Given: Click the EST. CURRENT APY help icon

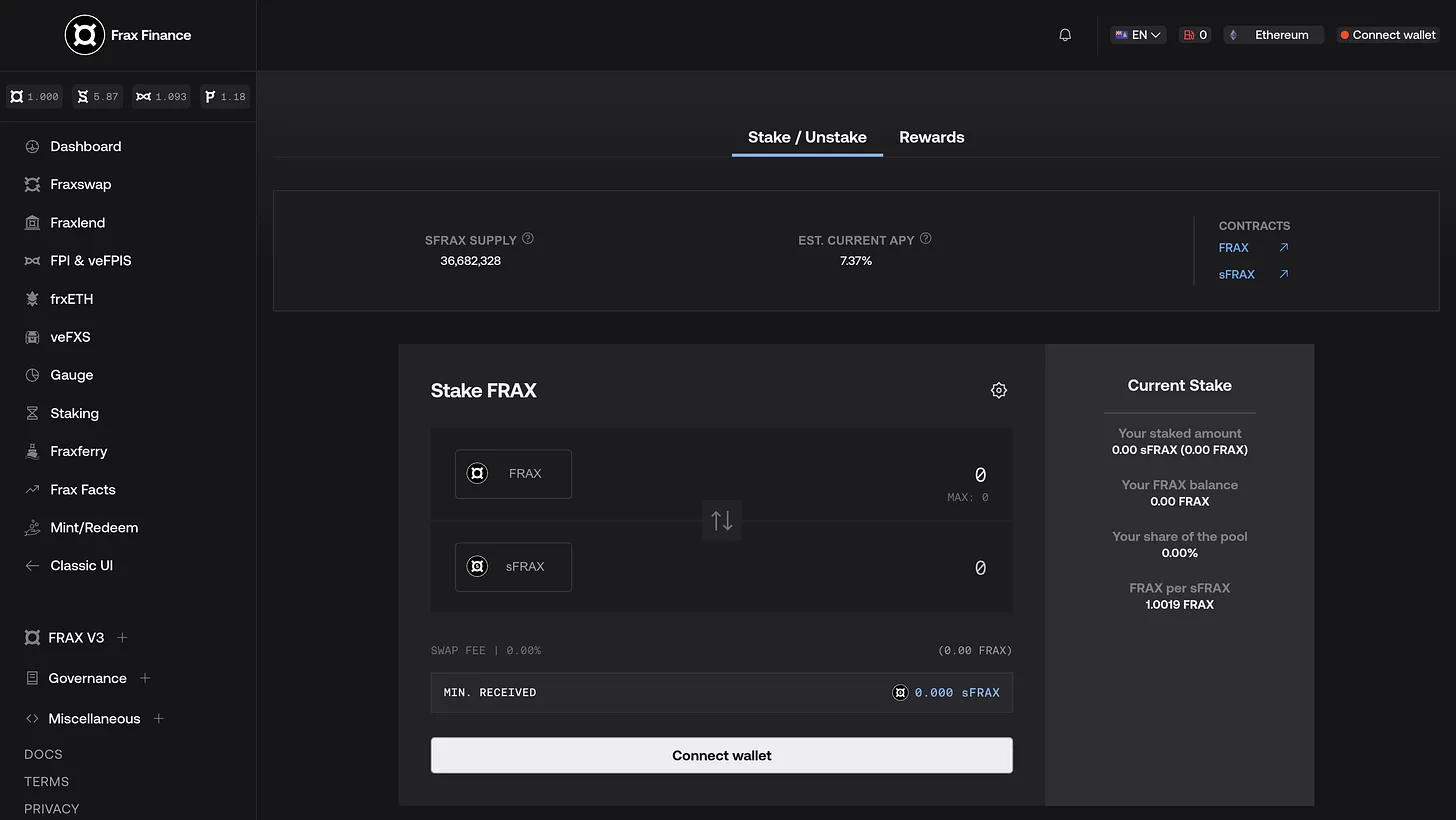Looking at the screenshot, I should click(x=926, y=239).
